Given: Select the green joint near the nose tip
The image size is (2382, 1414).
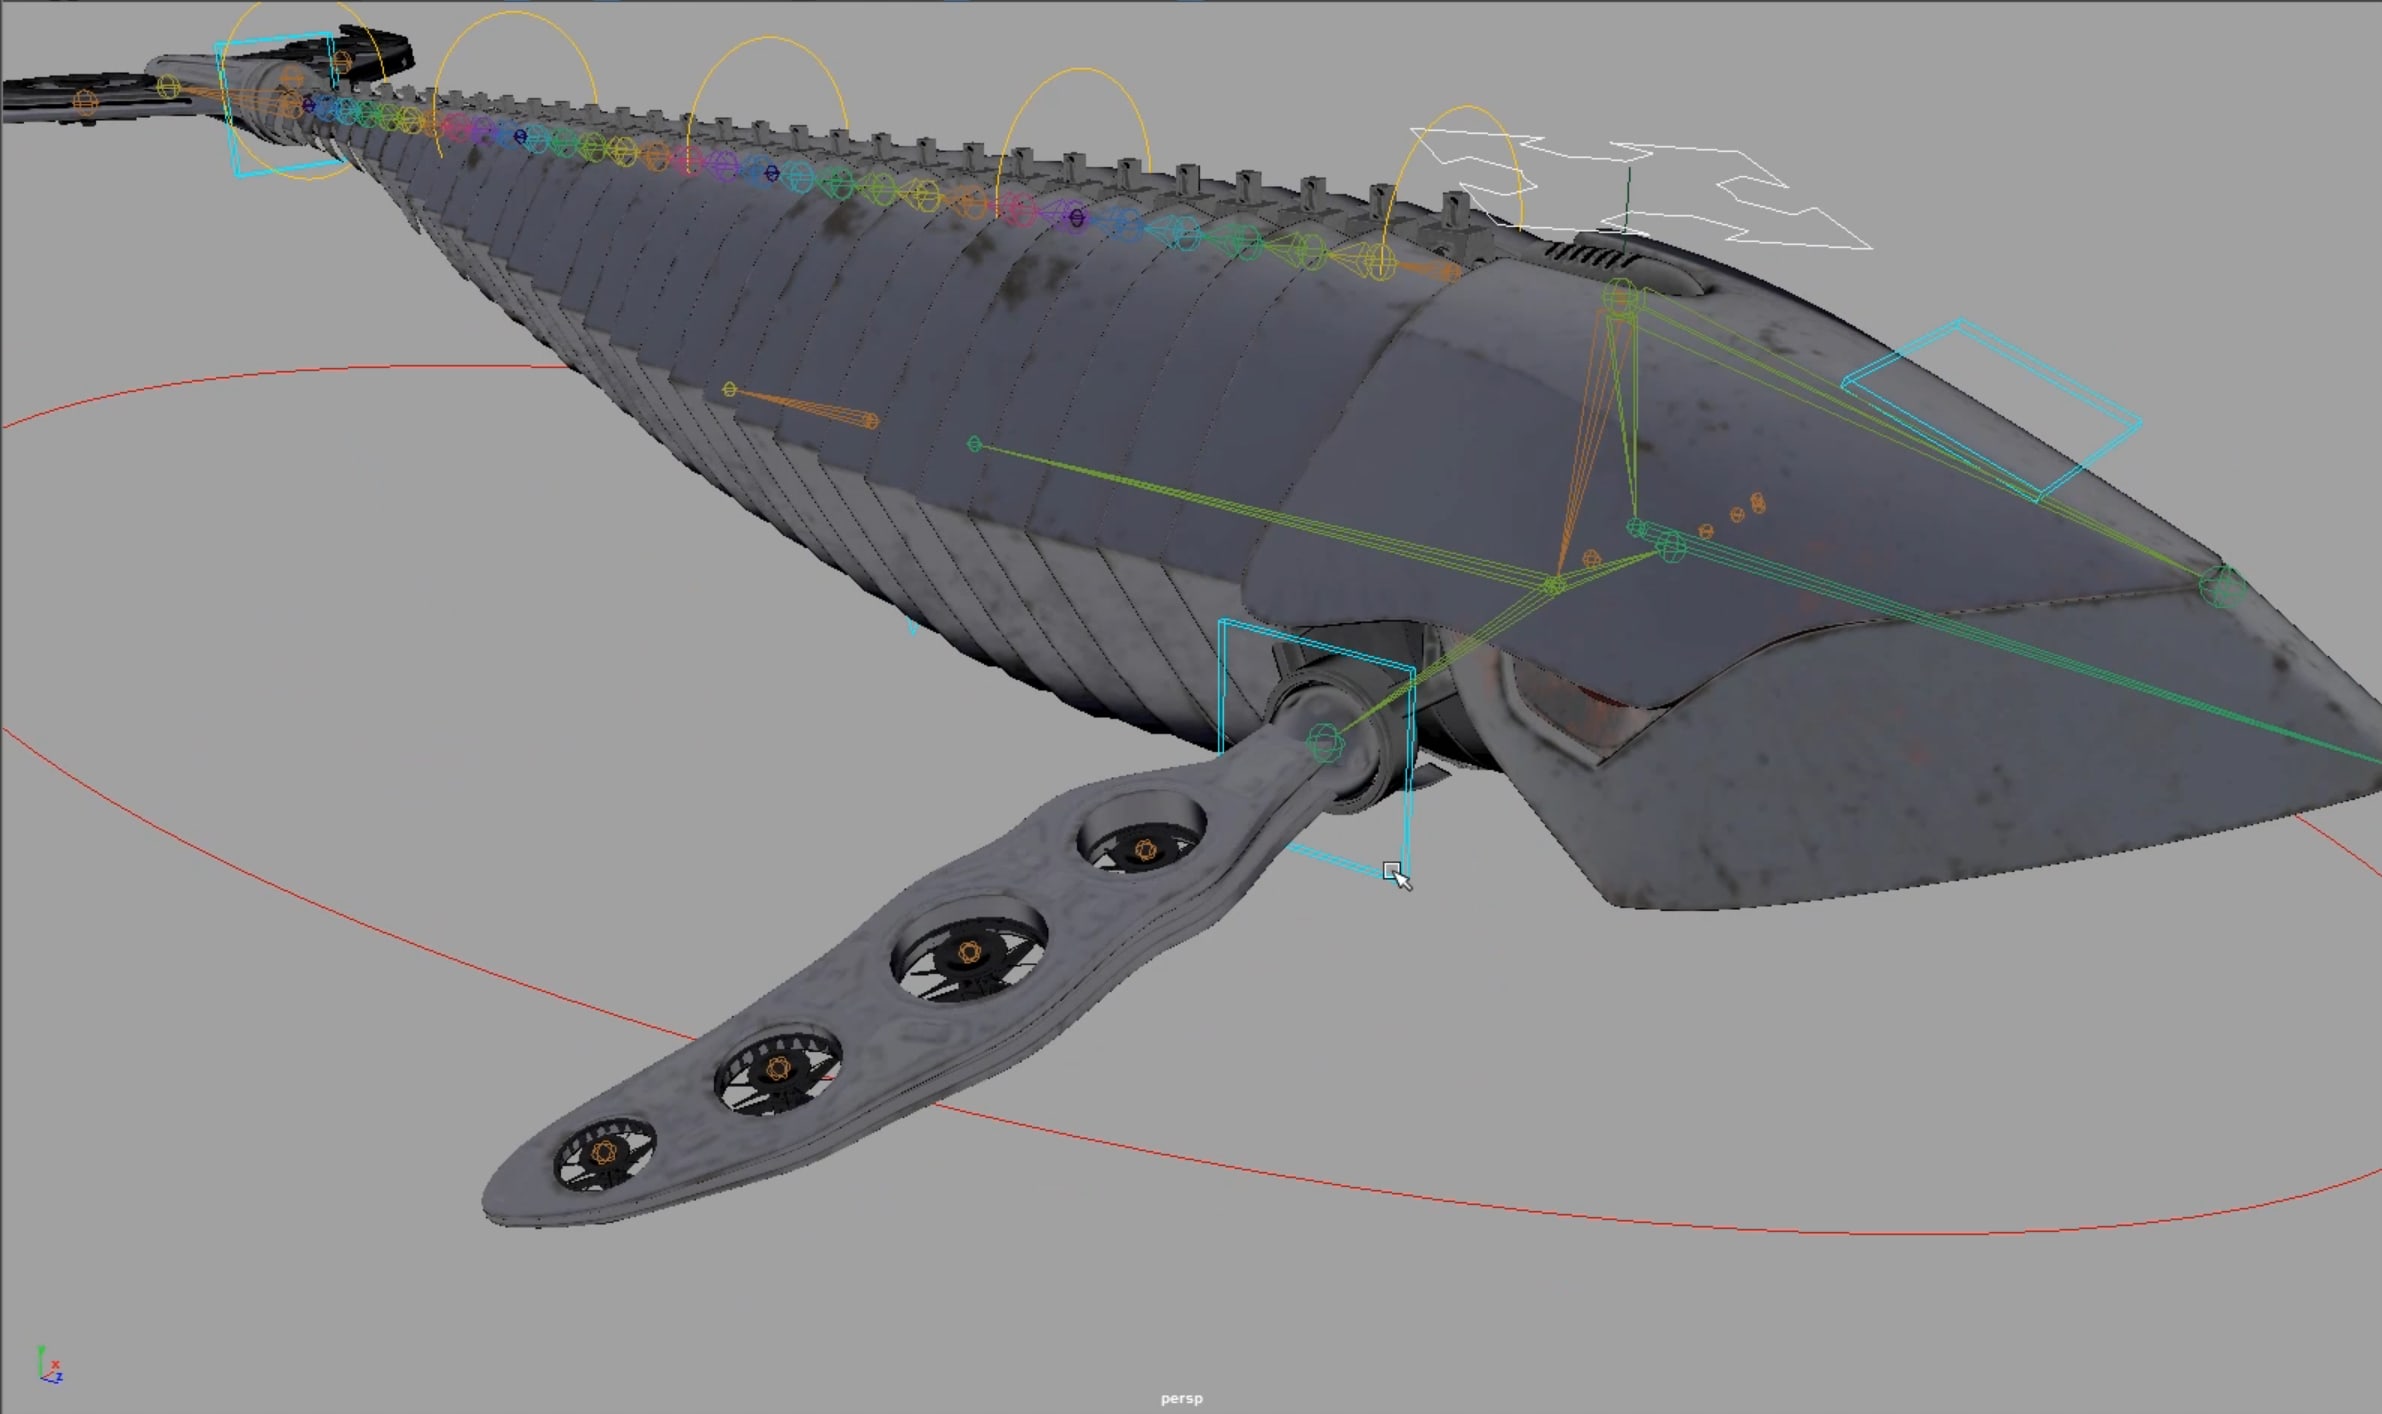Looking at the screenshot, I should click(2223, 586).
